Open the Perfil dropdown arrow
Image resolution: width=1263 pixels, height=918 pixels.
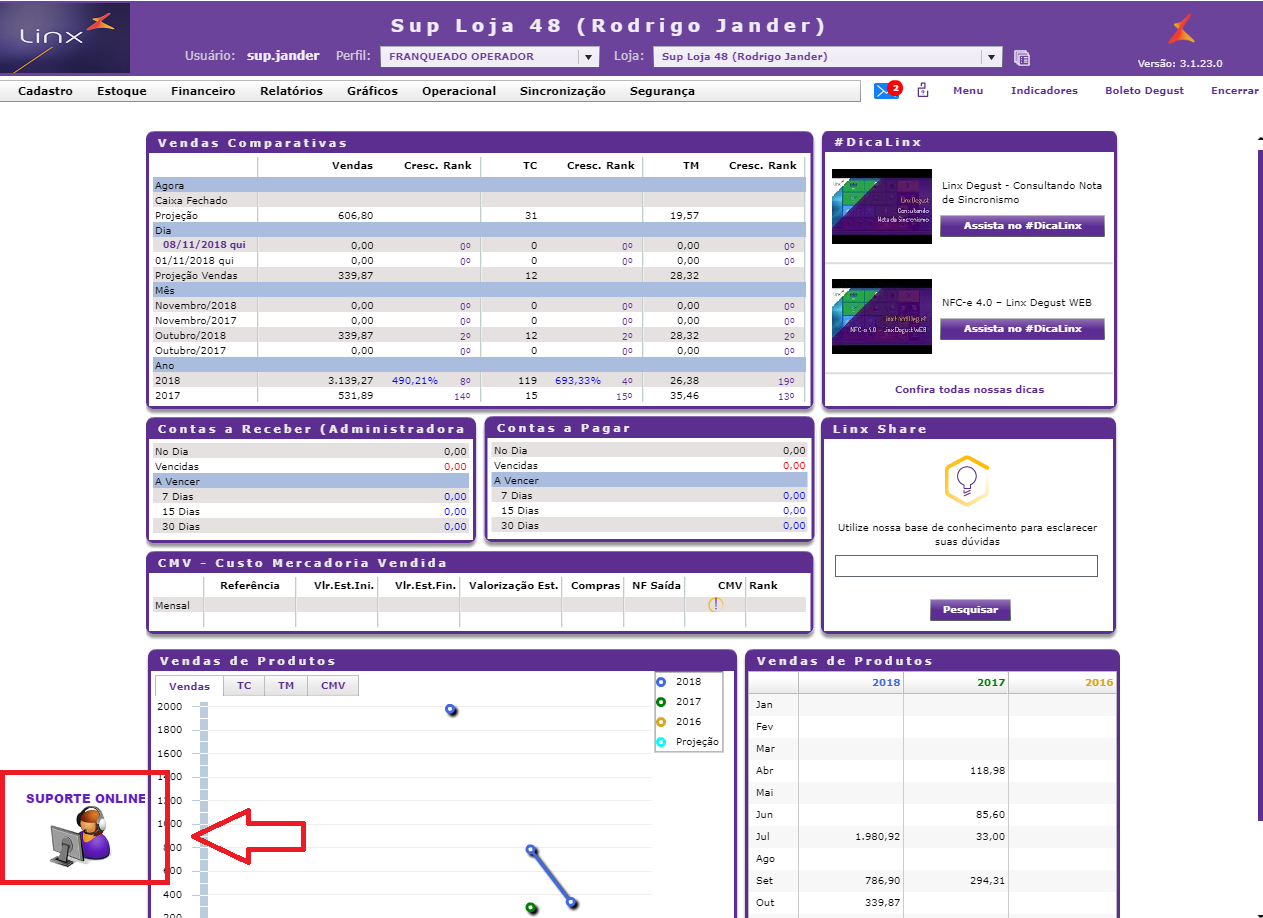click(x=589, y=57)
